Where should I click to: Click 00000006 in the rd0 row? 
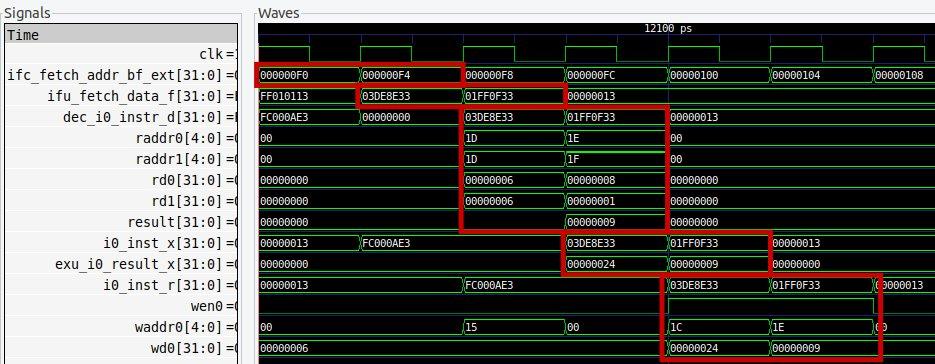489,180
